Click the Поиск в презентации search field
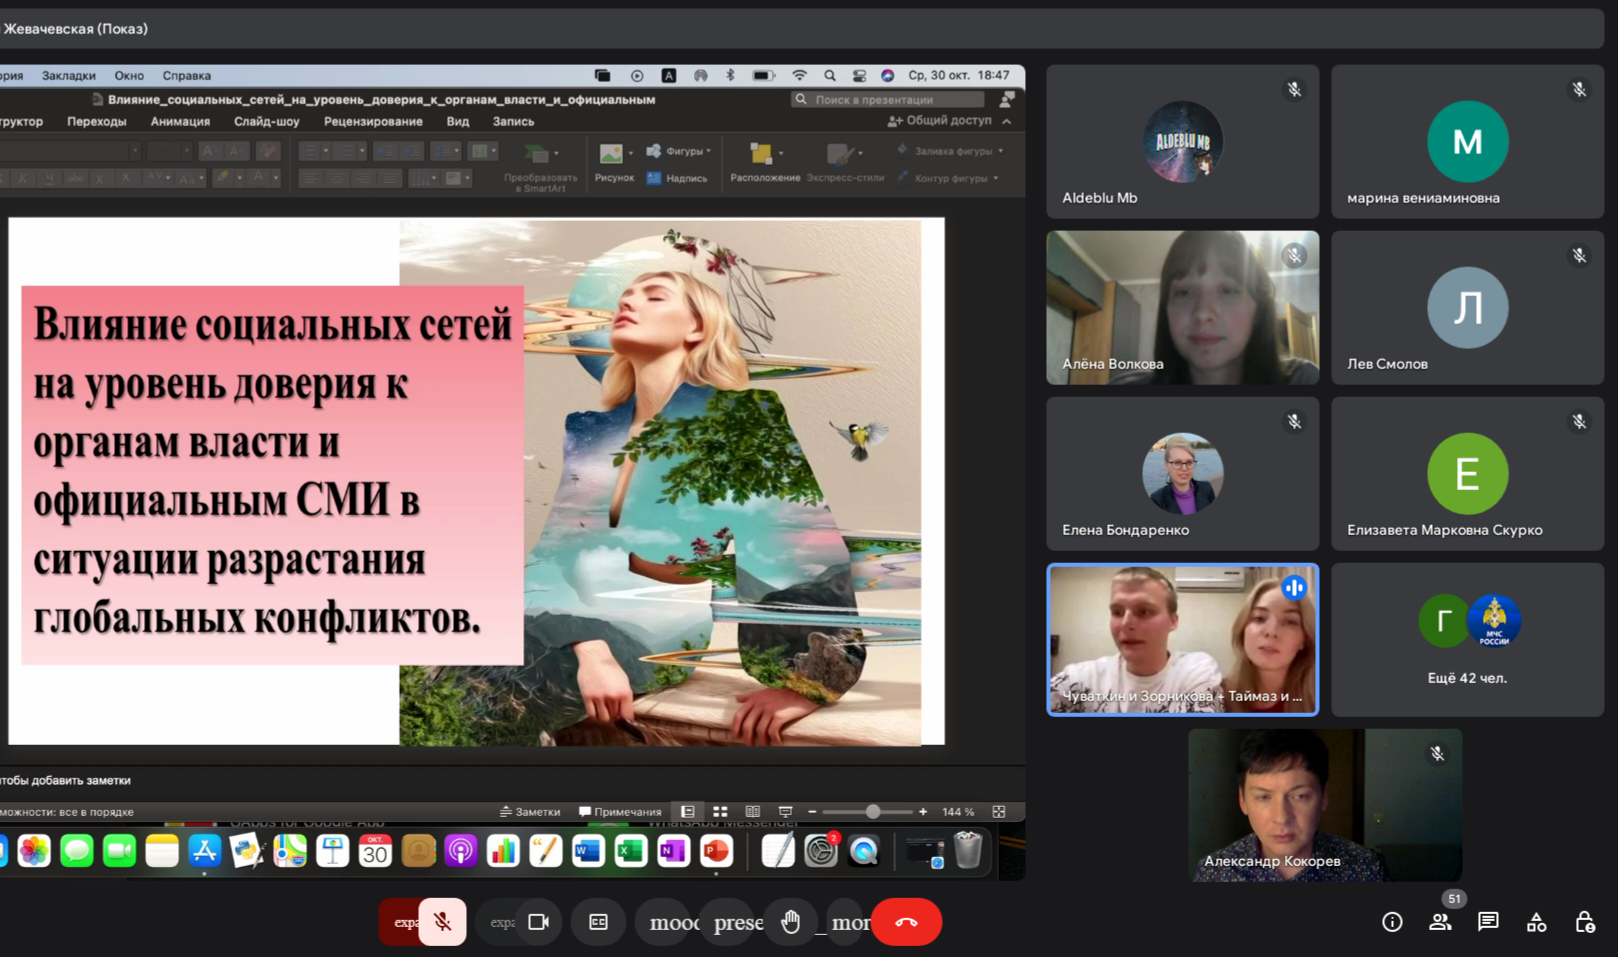The image size is (1618, 957). click(888, 99)
